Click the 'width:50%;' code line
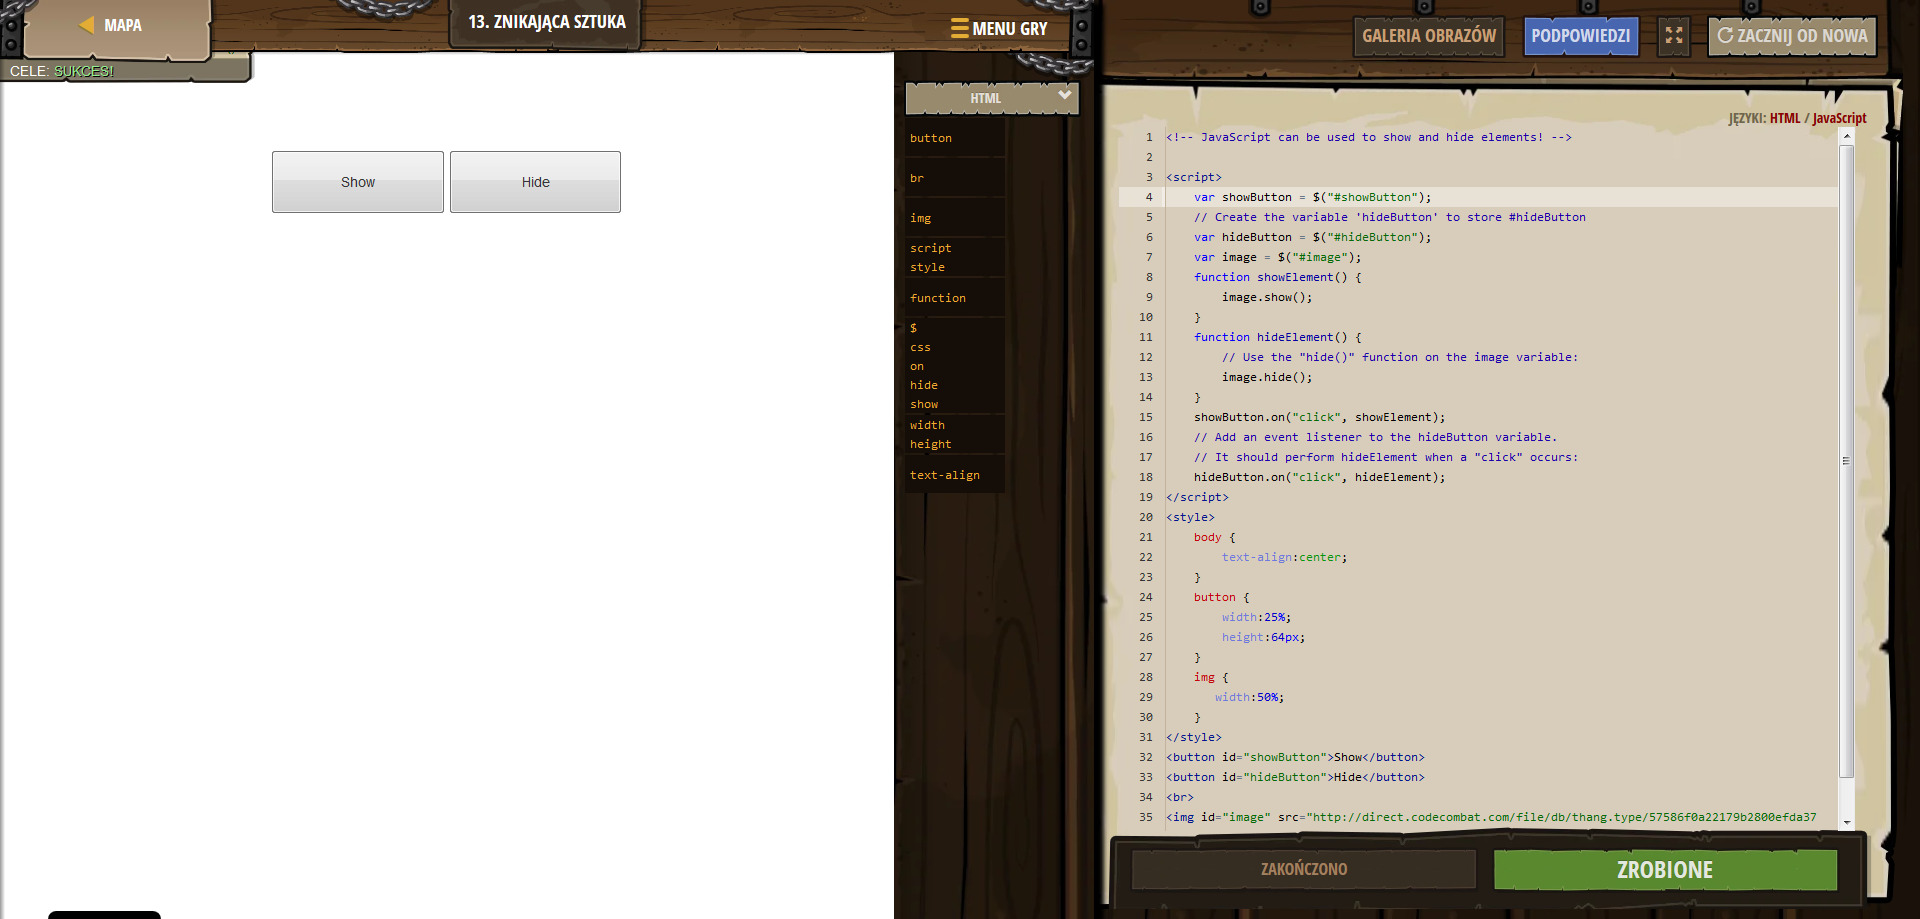This screenshot has height=919, width=1920. 1249,697
